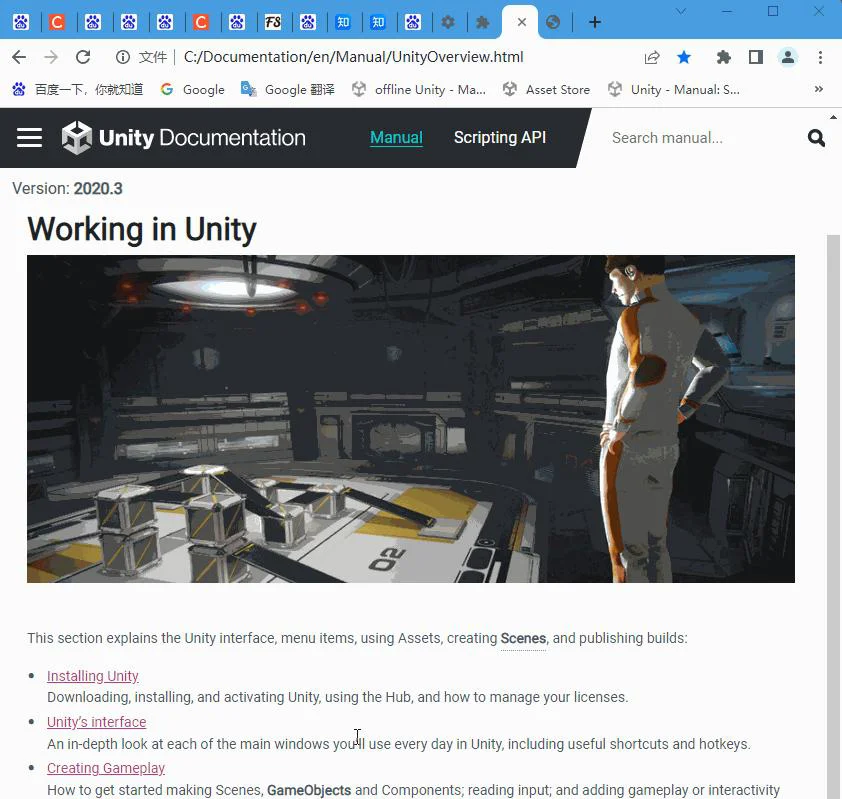The image size is (842, 799).
Task: View site information icon in address bar
Action: pos(123,57)
